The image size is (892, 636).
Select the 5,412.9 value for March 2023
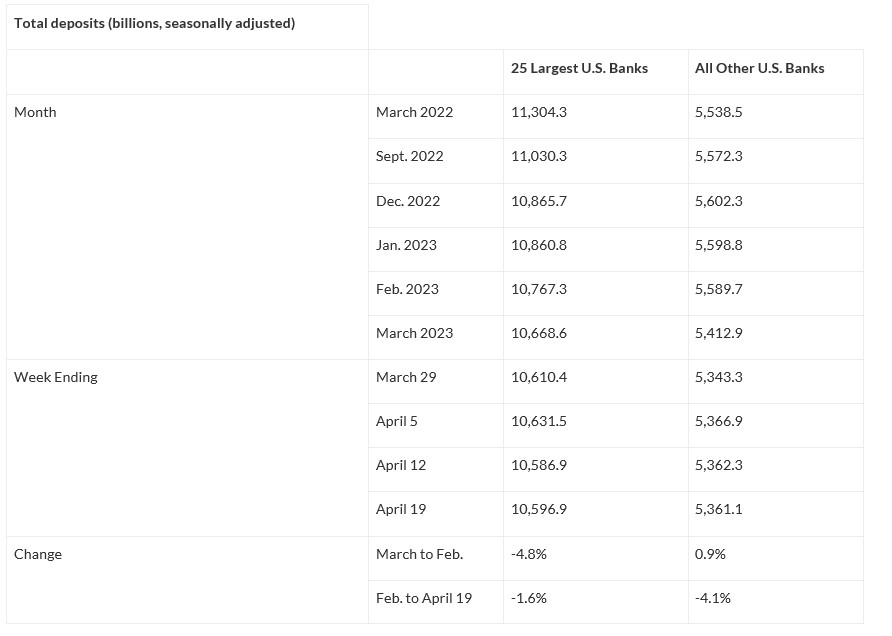click(718, 333)
